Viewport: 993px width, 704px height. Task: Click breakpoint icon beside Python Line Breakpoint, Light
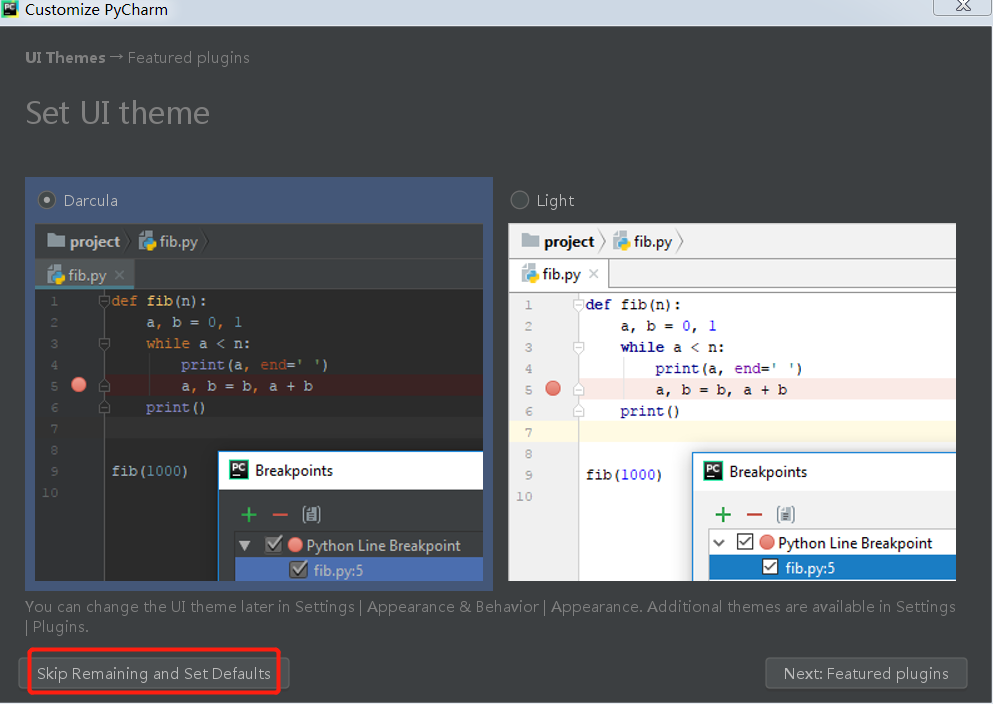coord(767,542)
